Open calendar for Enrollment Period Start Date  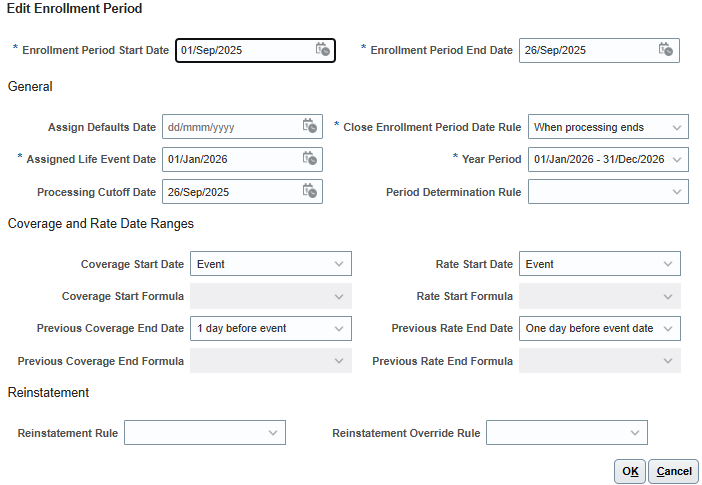(322, 49)
